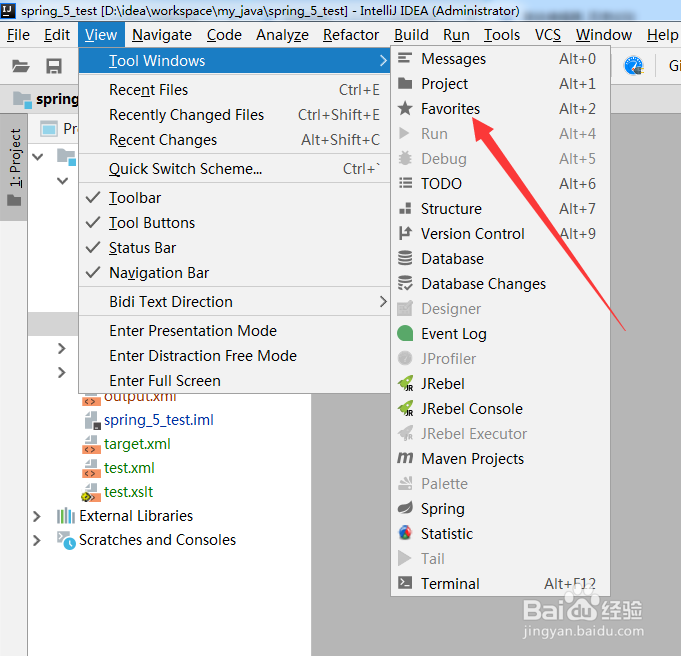Choose Enter Distraction Free Mode
The height and width of the screenshot is (656, 681).
tap(235, 356)
